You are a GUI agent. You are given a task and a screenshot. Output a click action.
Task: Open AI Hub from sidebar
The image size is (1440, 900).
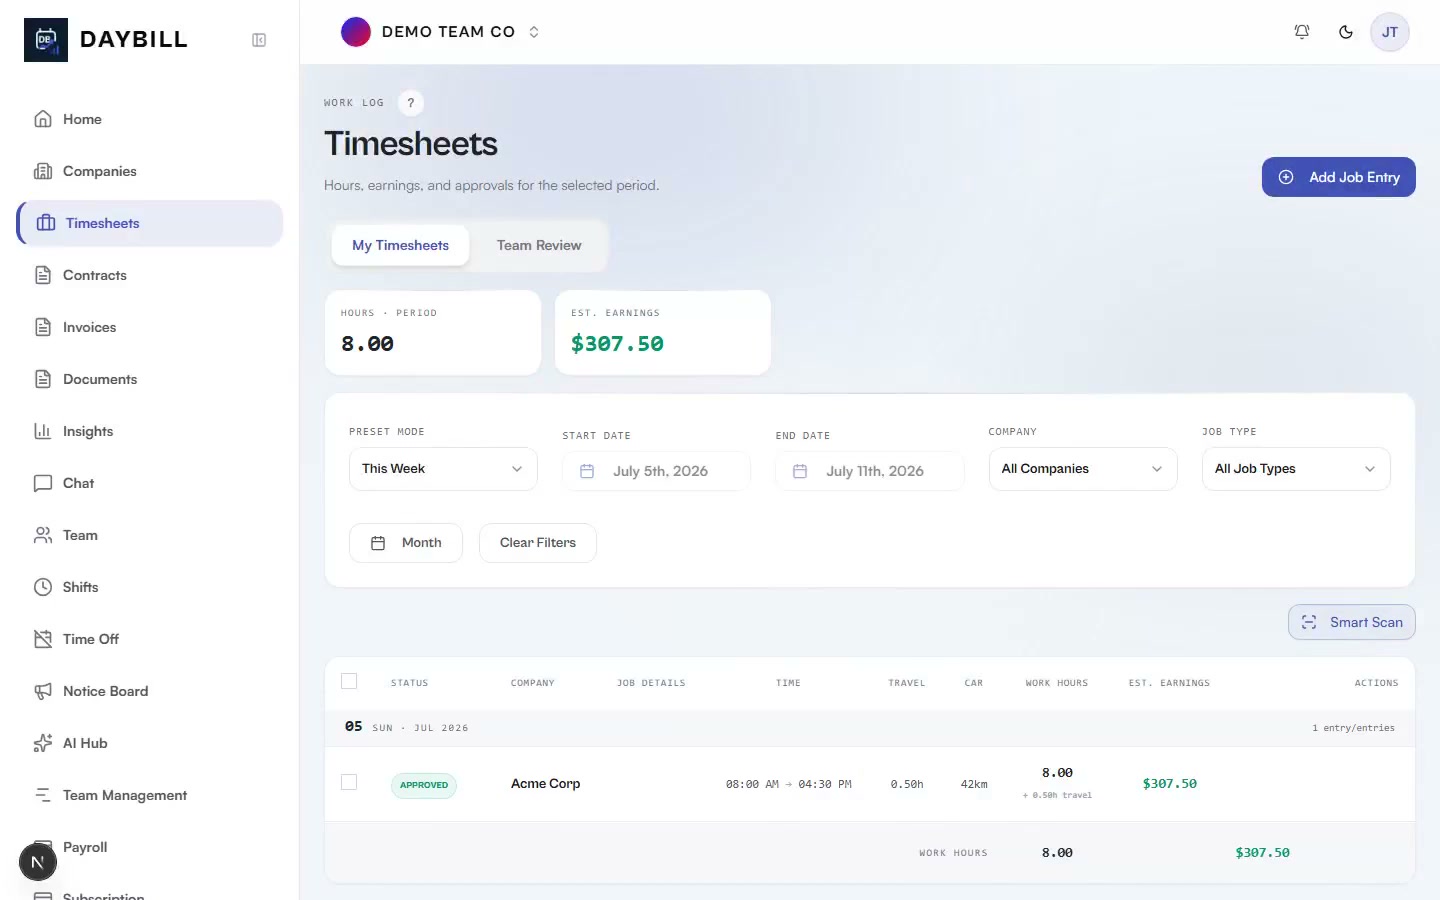pos(150,743)
